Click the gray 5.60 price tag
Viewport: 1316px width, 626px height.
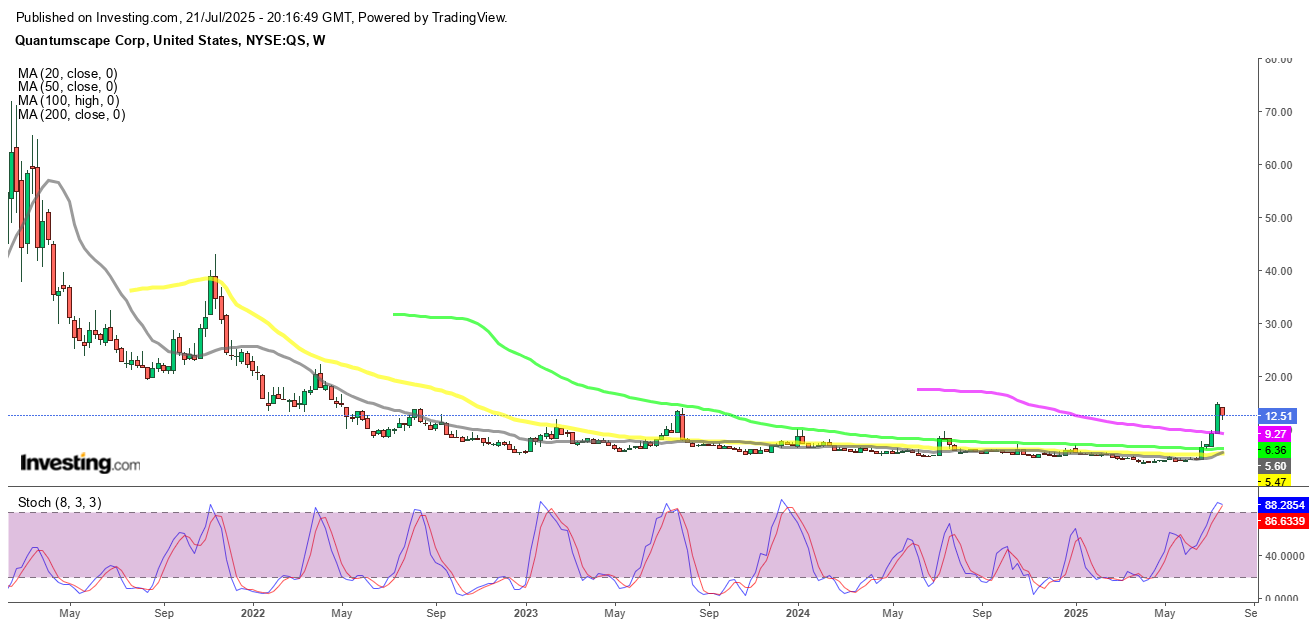[x=1276, y=466]
